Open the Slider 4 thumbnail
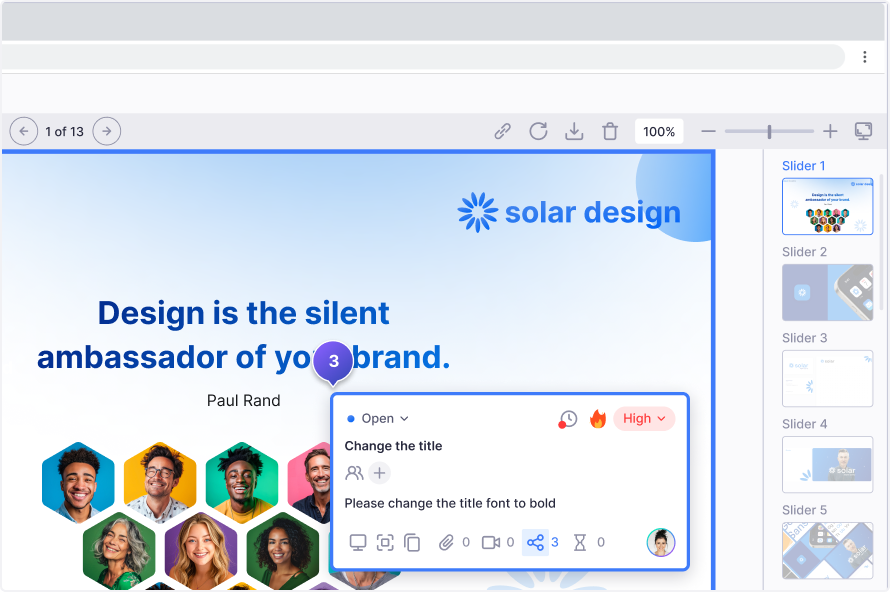 pyautogui.click(x=827, y=464)
